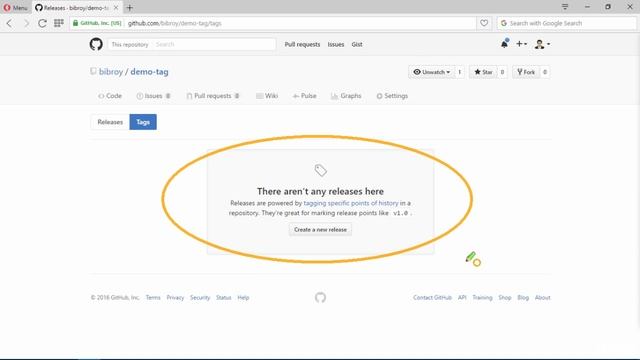This screenshot has width=640, height=360.
Task: Open the GitHub Octocat home logo
Action: coord(96,44)
